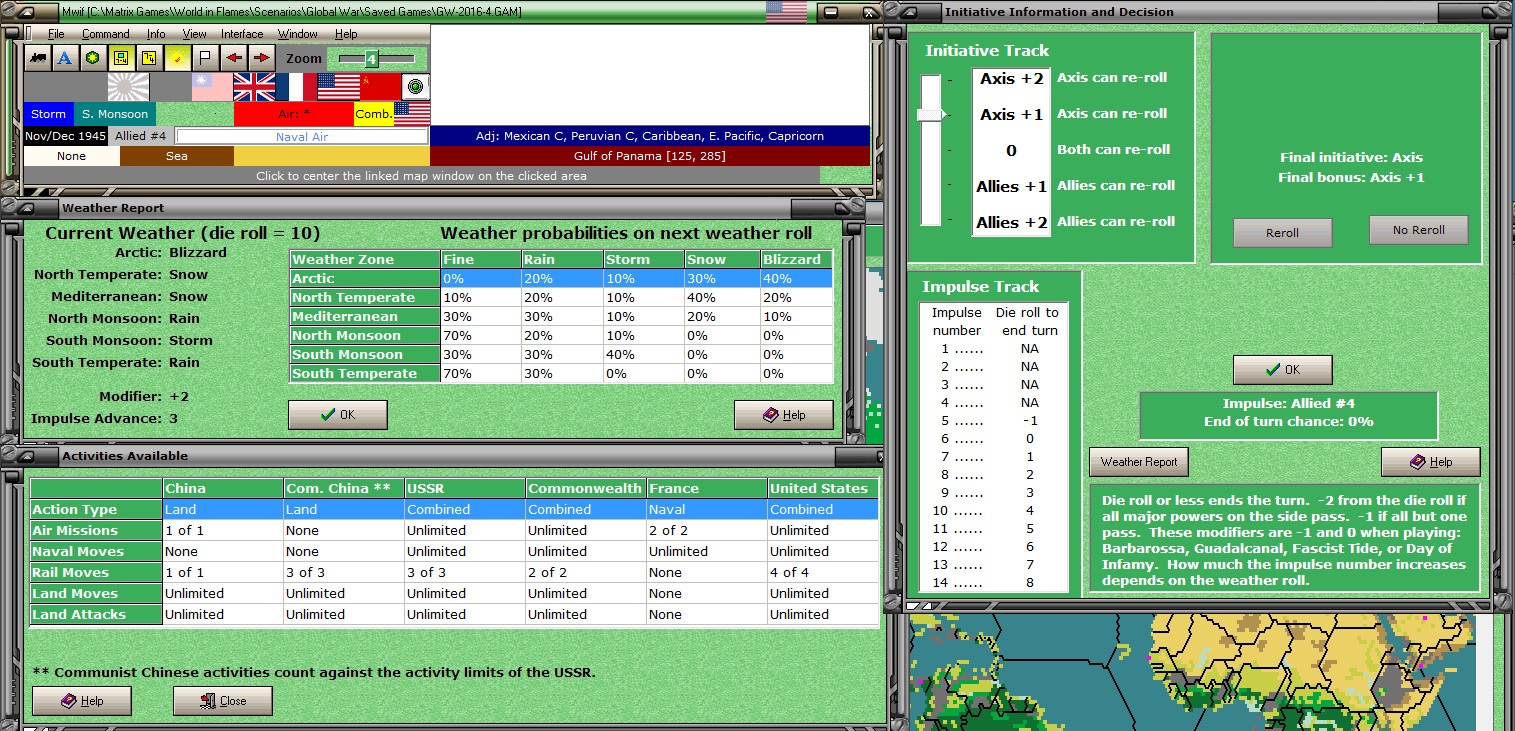Open the Interface menu
Viewport: 1515px width, 731px height.
point(242,34)
